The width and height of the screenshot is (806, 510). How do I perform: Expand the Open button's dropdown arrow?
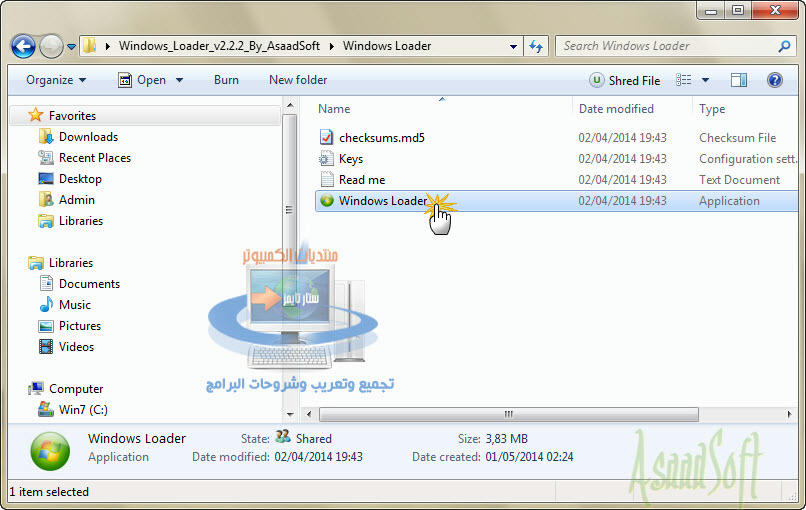179,80
